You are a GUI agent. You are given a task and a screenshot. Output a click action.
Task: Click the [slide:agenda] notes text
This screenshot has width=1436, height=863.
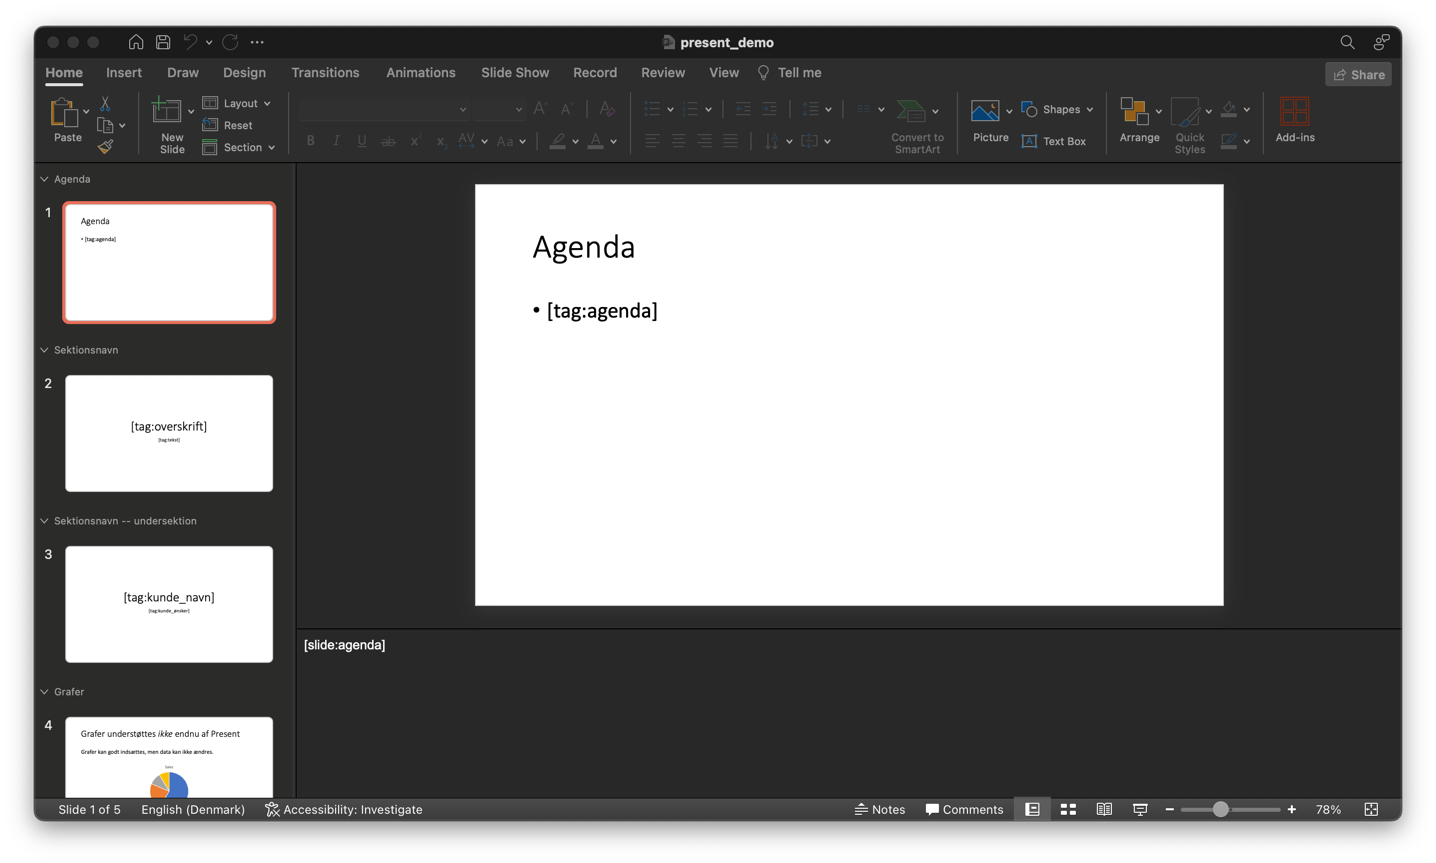344,645
